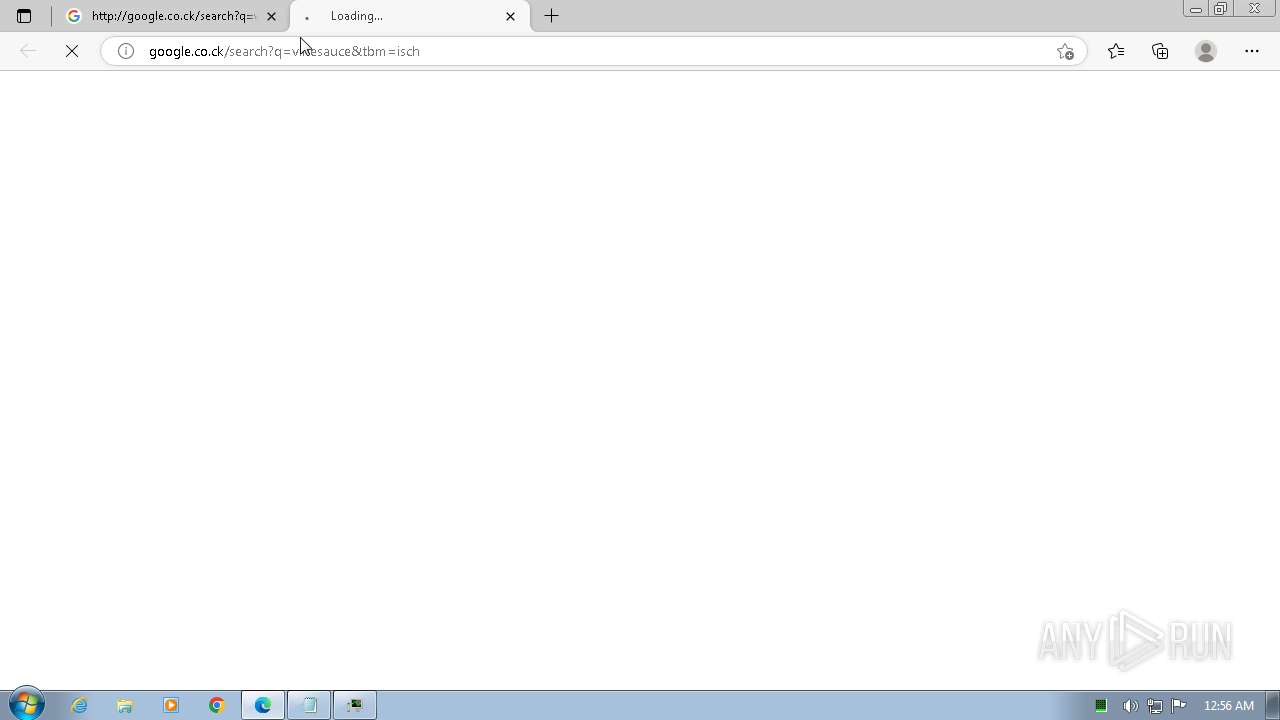The image size is (1280, 720).
Task: Select the Loading... tab
Action: [x=410, y=16]
